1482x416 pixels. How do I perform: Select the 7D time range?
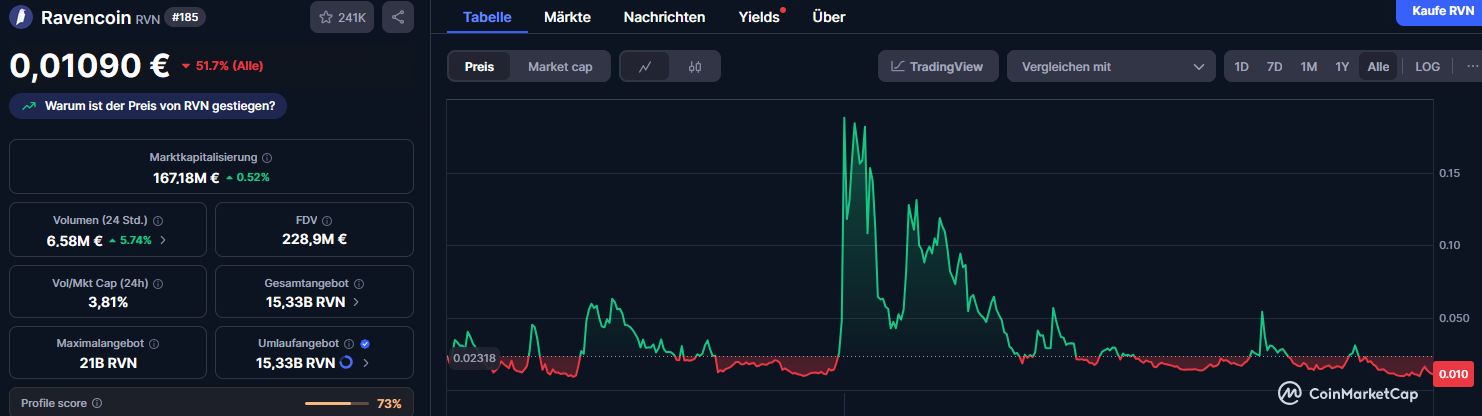coord(1274,67)
